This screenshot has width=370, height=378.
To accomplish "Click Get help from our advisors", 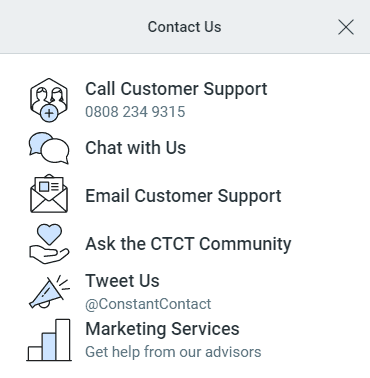I will point(173,352).
